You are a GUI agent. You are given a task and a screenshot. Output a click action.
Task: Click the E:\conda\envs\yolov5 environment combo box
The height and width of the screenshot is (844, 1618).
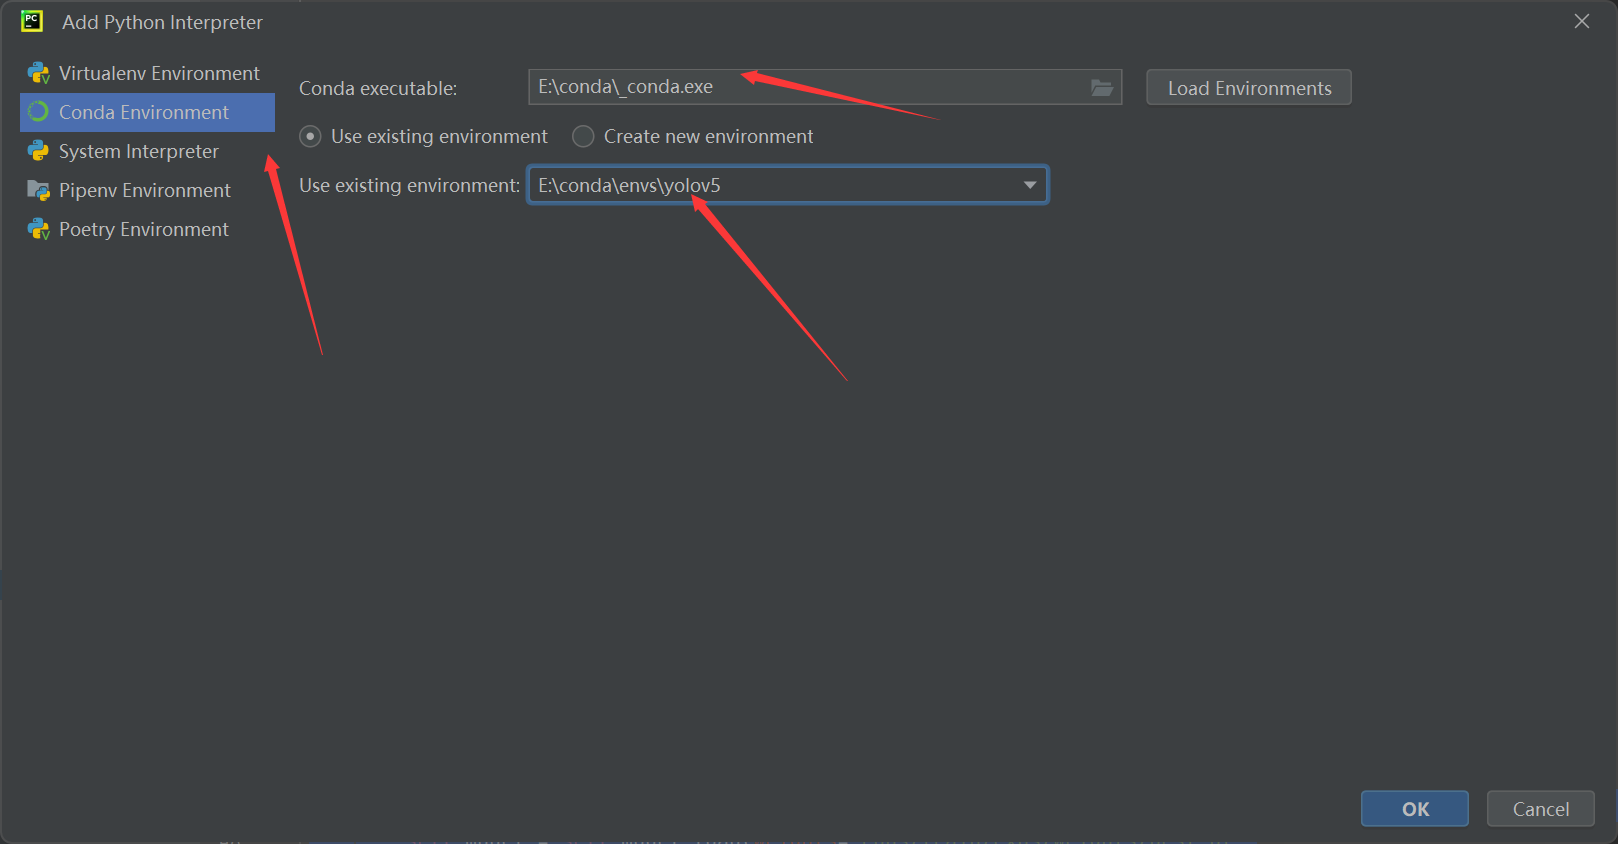[x=788, y=185]
